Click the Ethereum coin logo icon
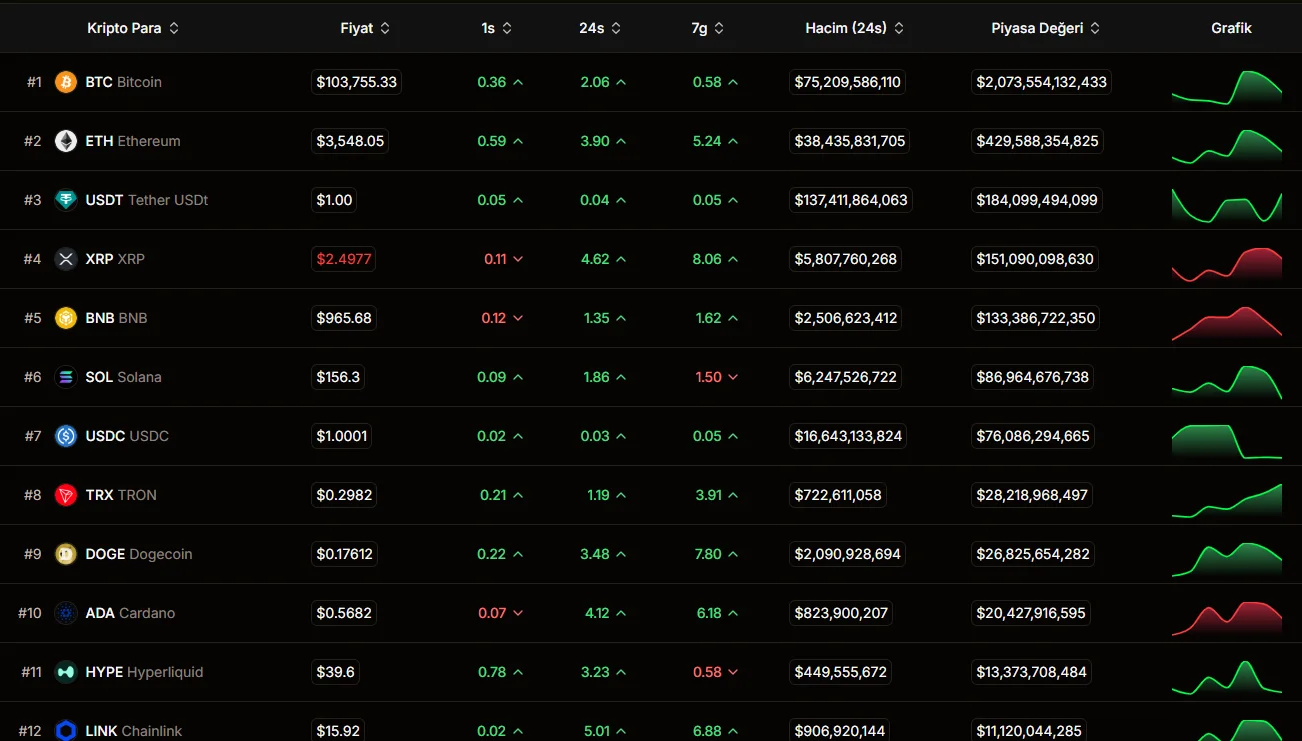This screenshot has height=741, width=1302. [x=66, y=141]
